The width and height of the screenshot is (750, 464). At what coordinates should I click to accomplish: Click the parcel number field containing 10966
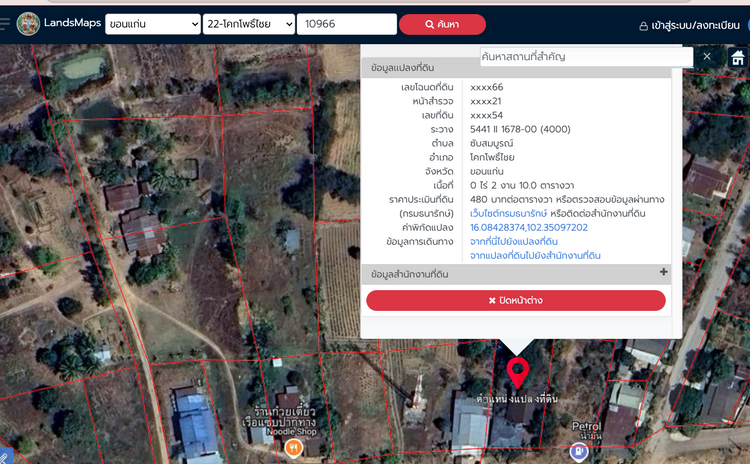pyautogui.click(x=347, y=24)
